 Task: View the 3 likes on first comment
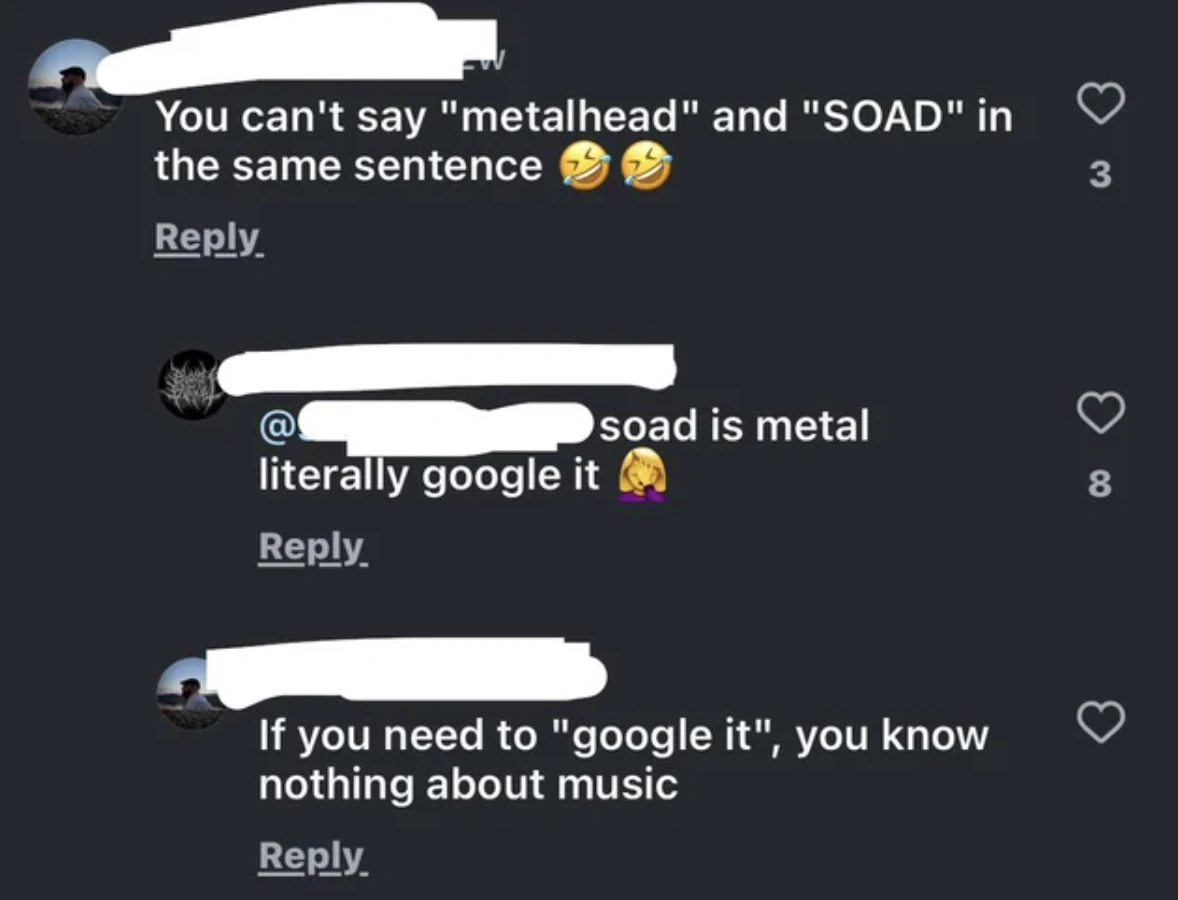click(1100, 174)
